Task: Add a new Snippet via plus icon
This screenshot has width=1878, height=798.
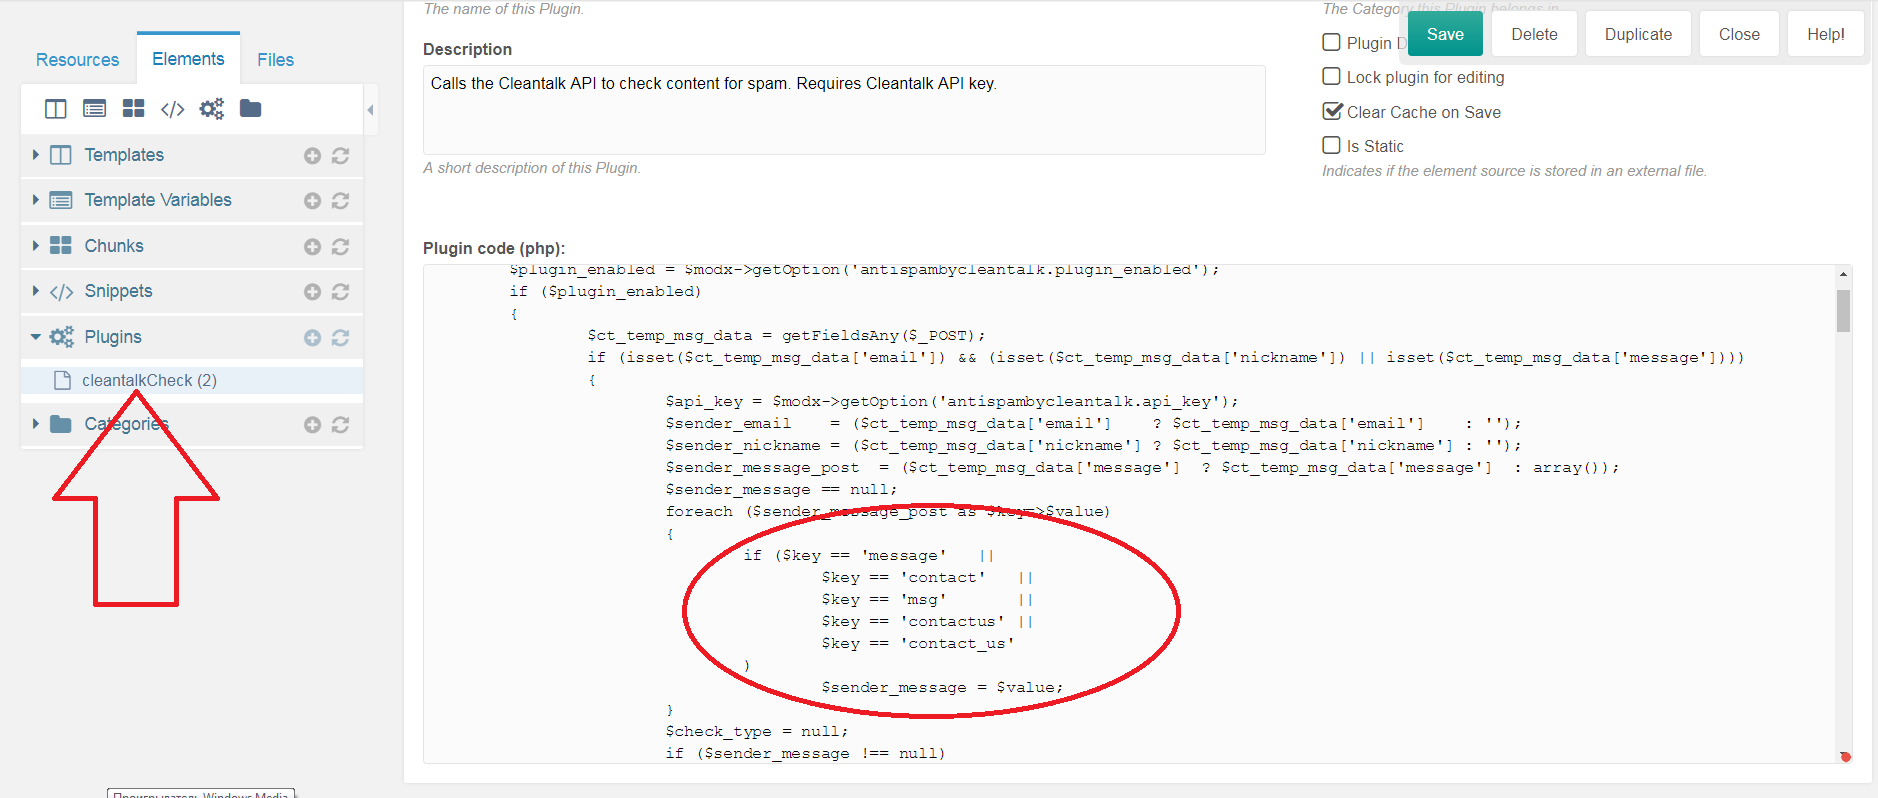Action: tap(312, 292)
